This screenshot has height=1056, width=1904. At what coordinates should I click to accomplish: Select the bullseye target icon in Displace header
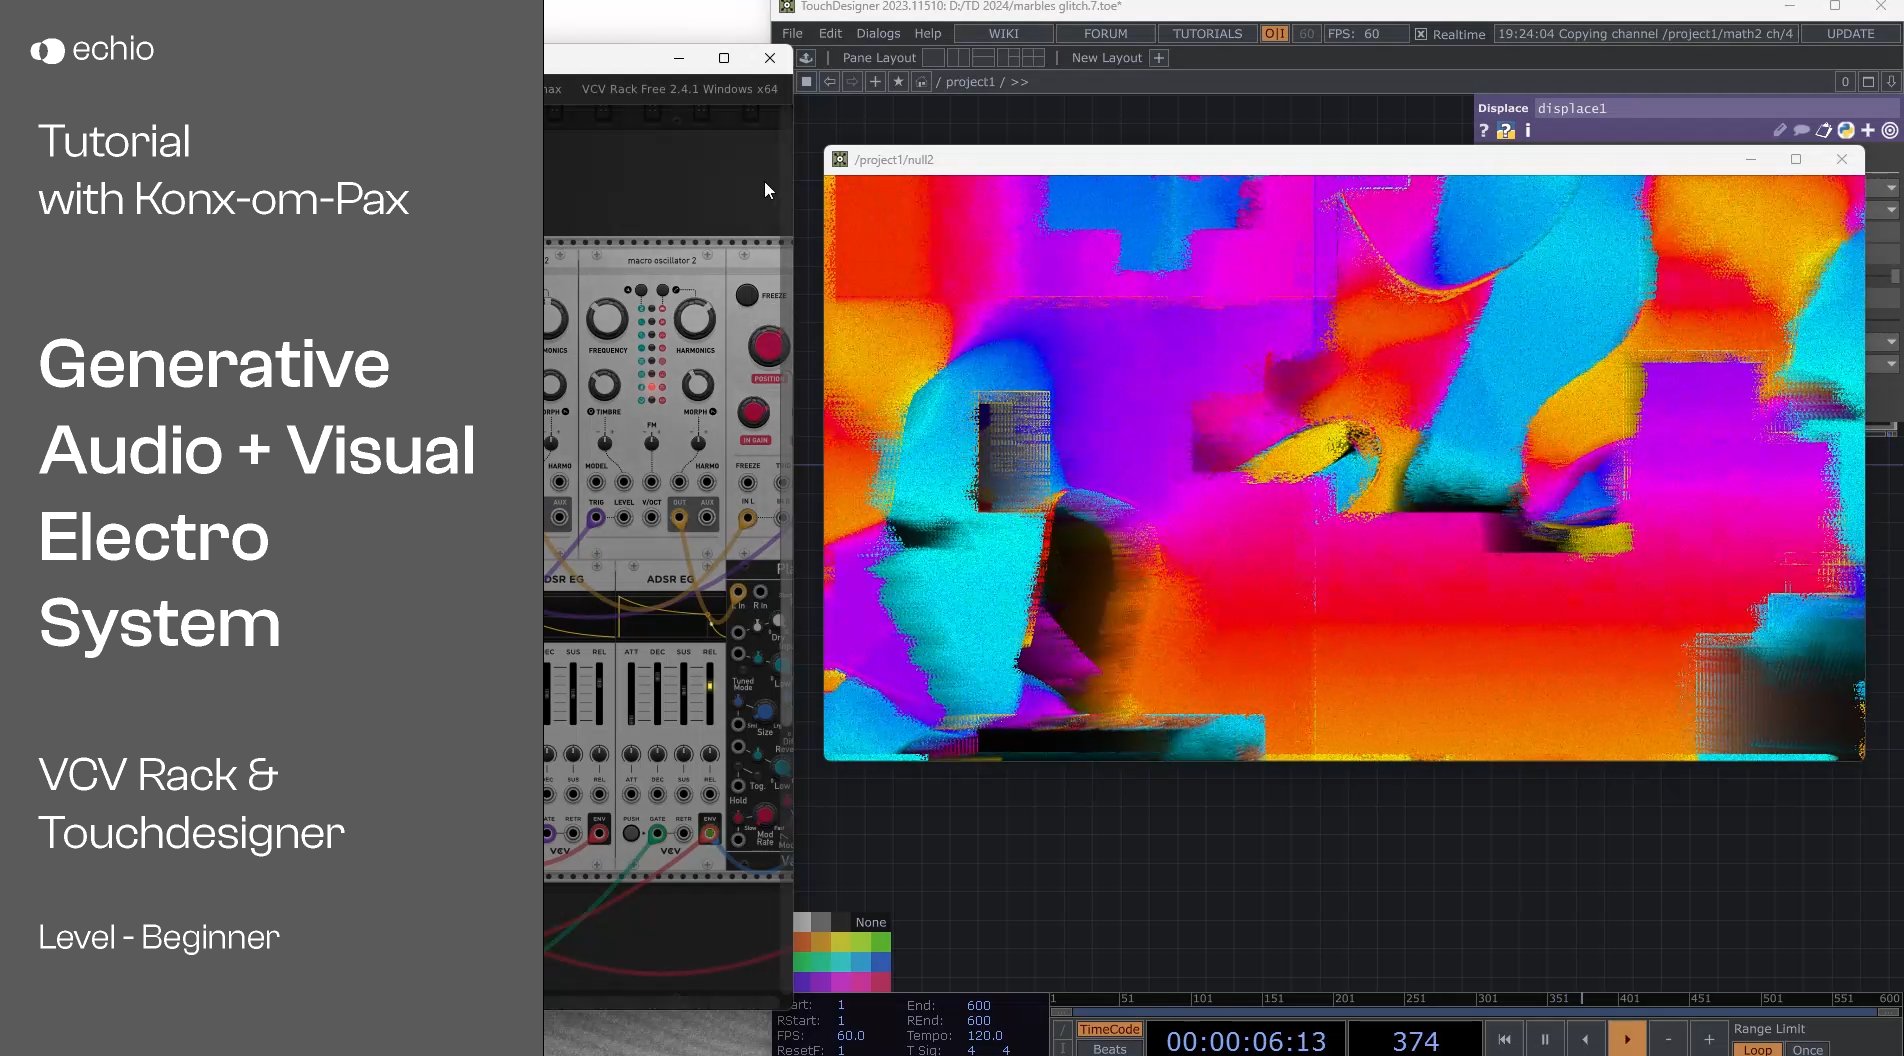click(1889, 130)
